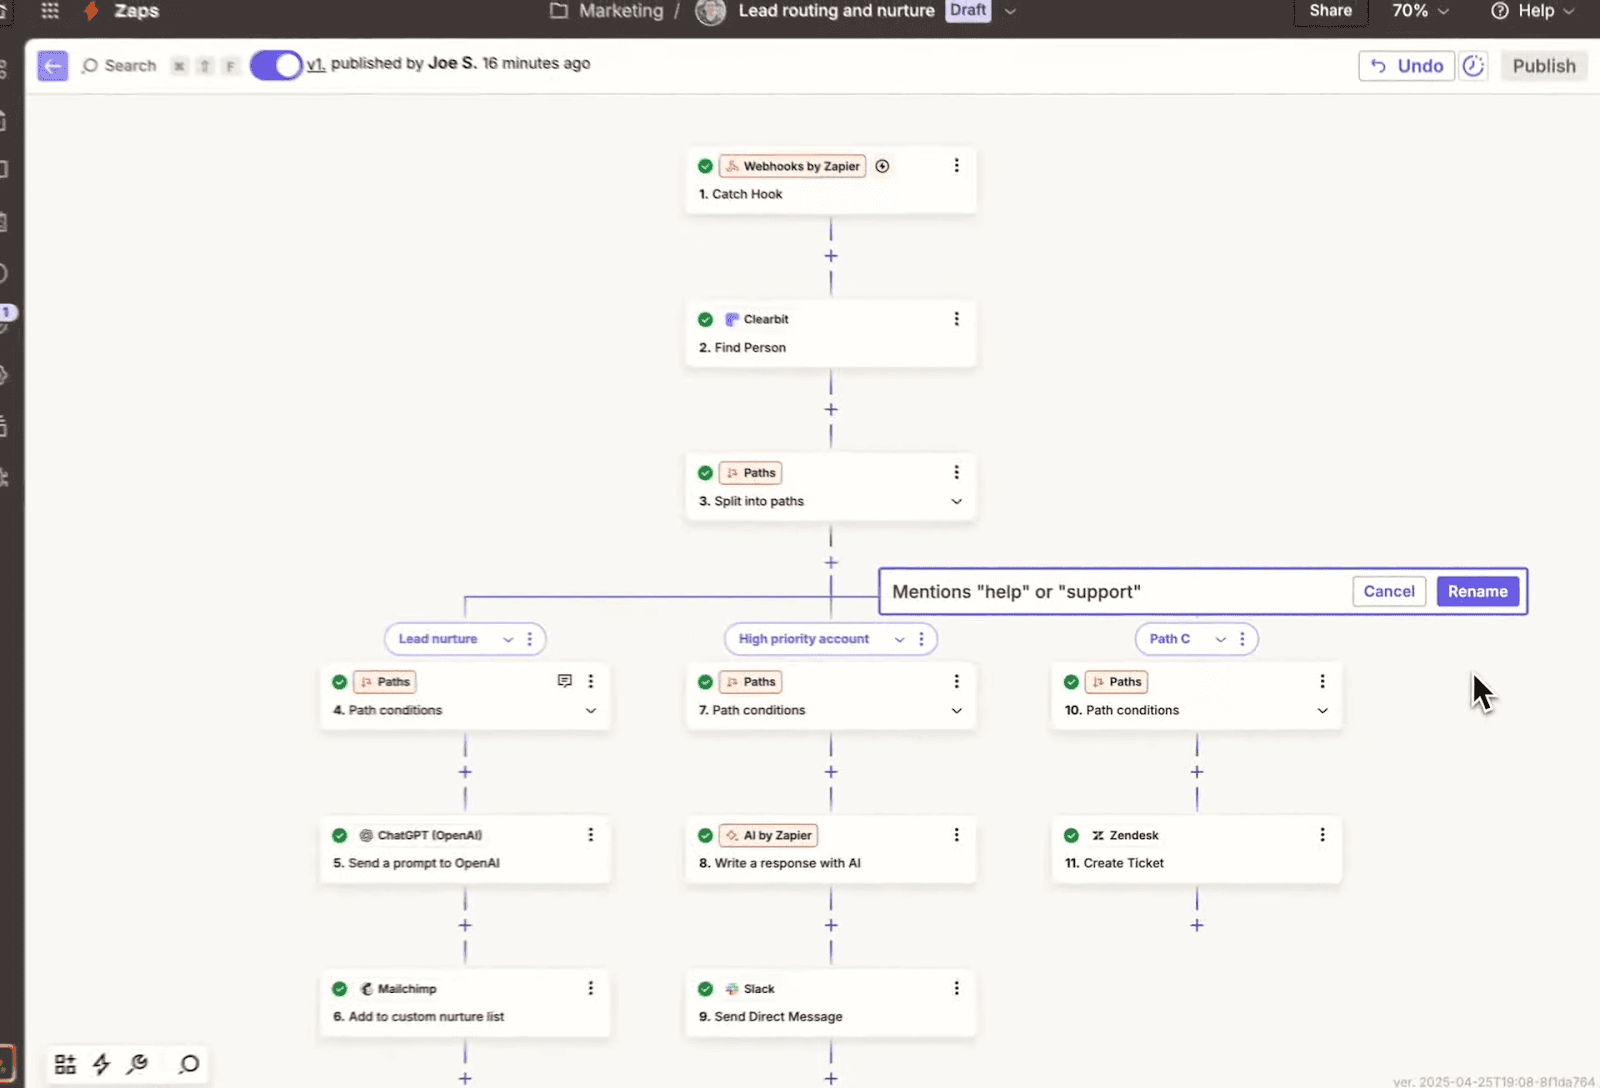Click the Draft status badge
This screenshot has width=1600, height=1088.
(968, 10)
